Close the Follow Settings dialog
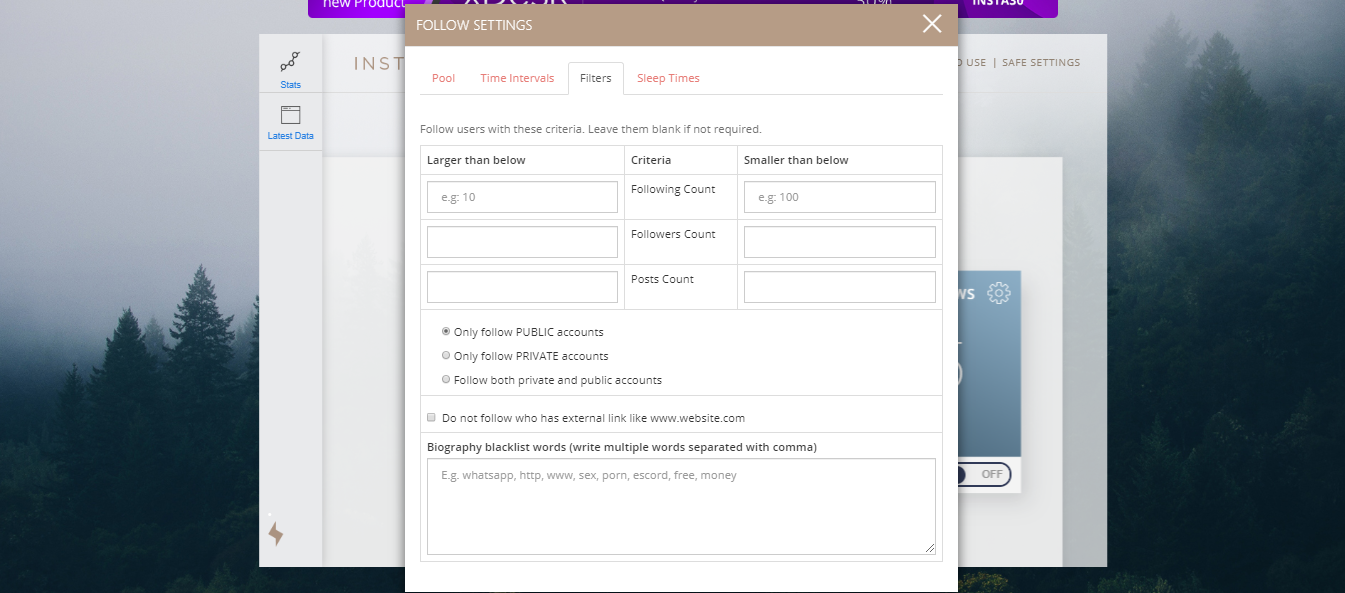This screenshot has height=593, width=1345. [931, 24]
